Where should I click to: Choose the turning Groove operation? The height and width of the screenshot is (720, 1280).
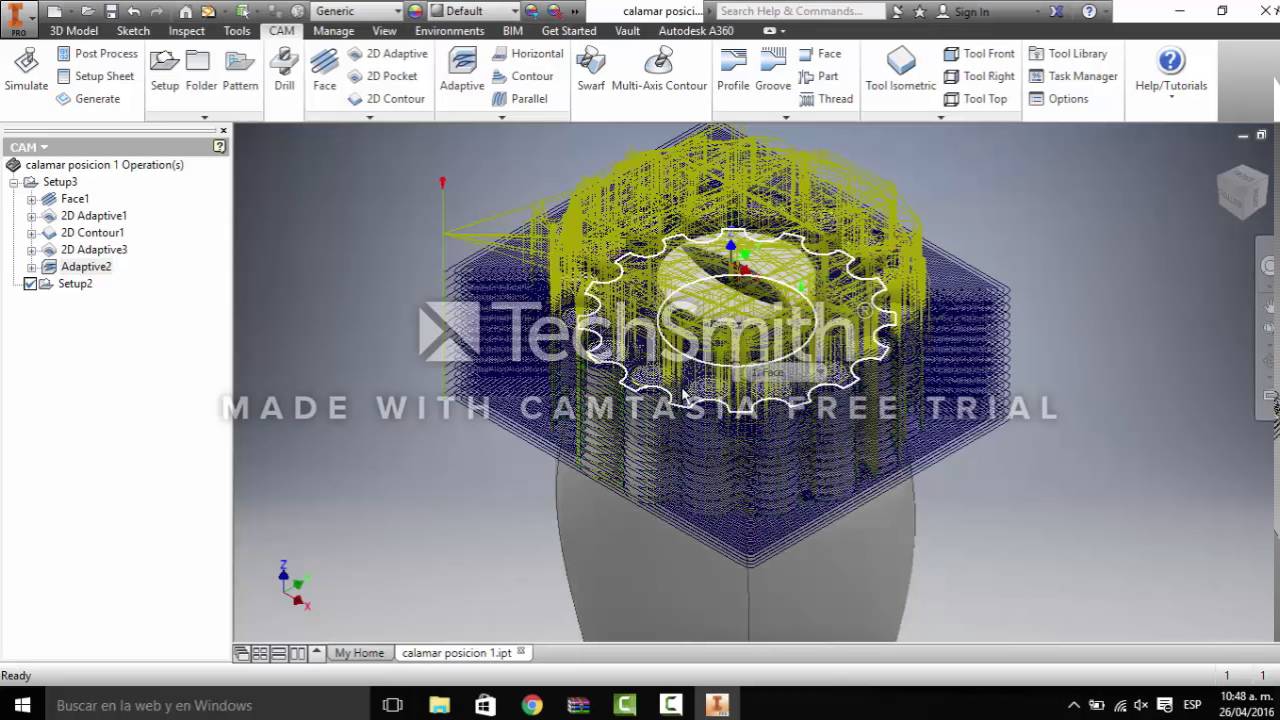point(773,69)
